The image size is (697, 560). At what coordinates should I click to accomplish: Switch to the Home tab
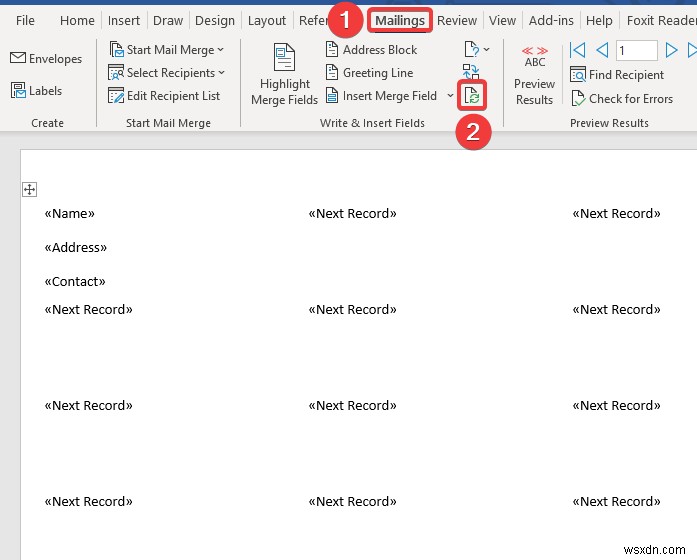(77, 20)
